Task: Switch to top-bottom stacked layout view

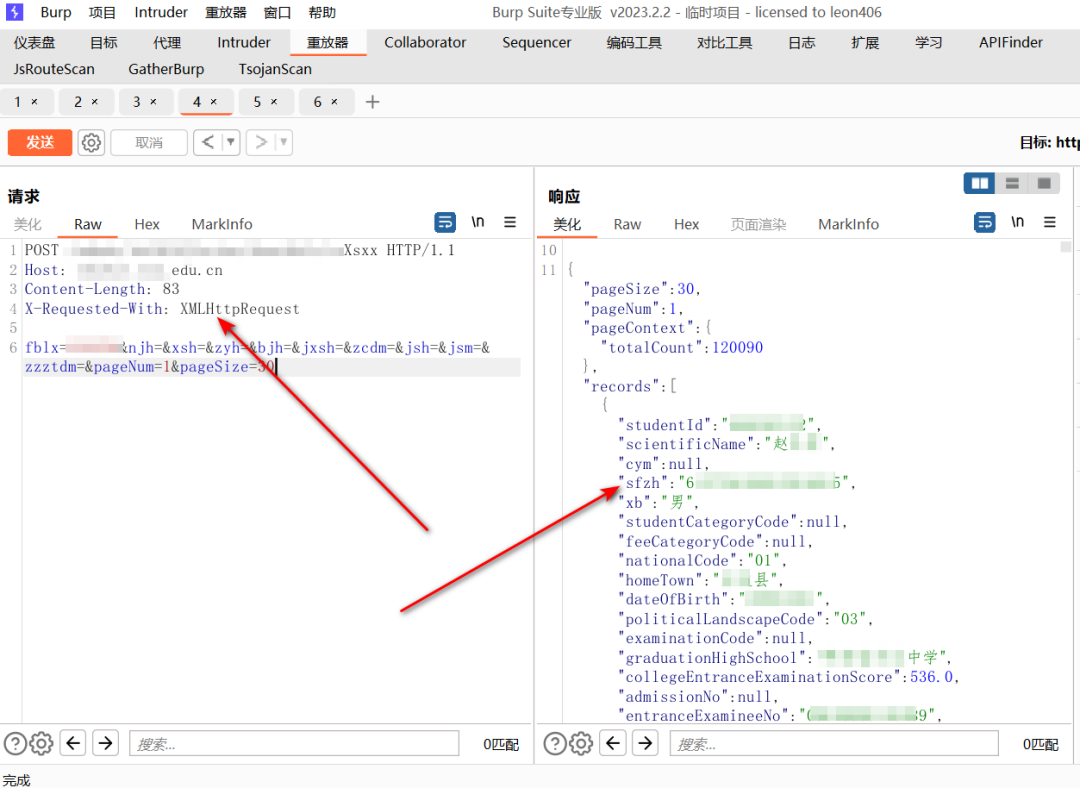Action: 1012,183
